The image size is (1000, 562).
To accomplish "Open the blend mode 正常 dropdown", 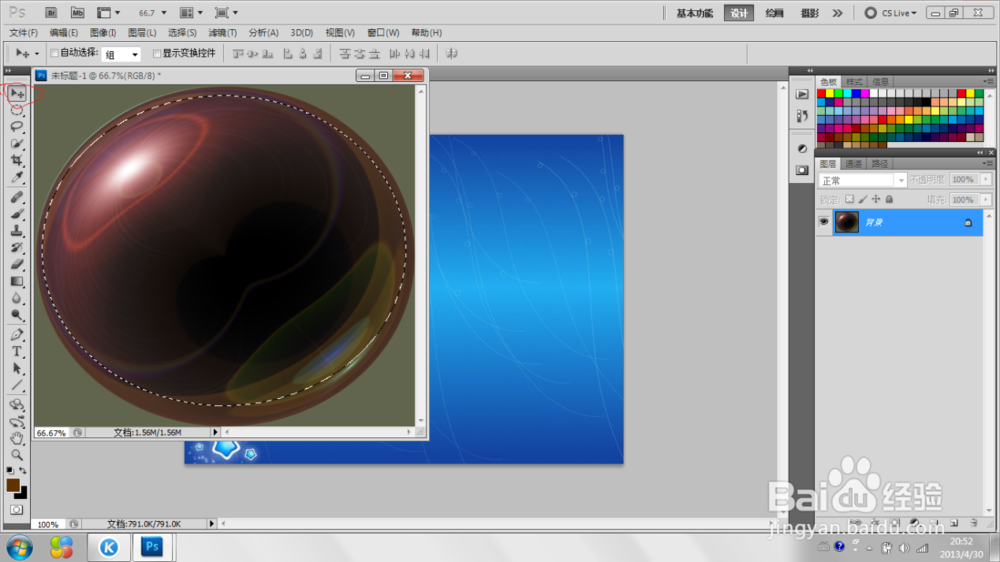I will (x=862, y=181).
